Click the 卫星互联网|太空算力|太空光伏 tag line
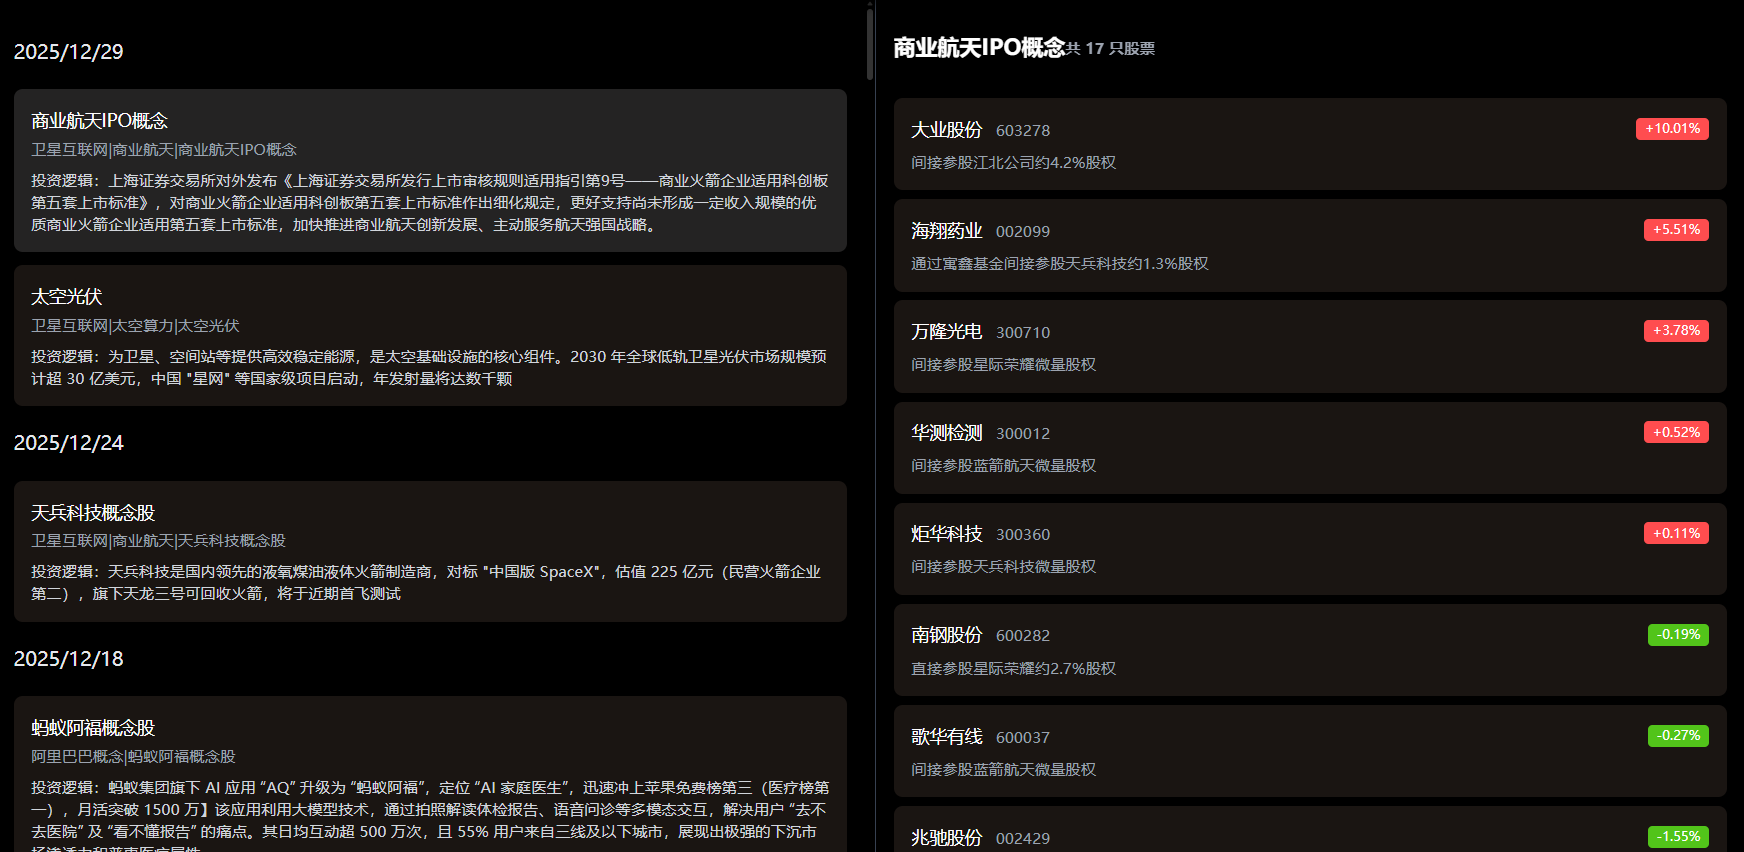 point(135,326)
